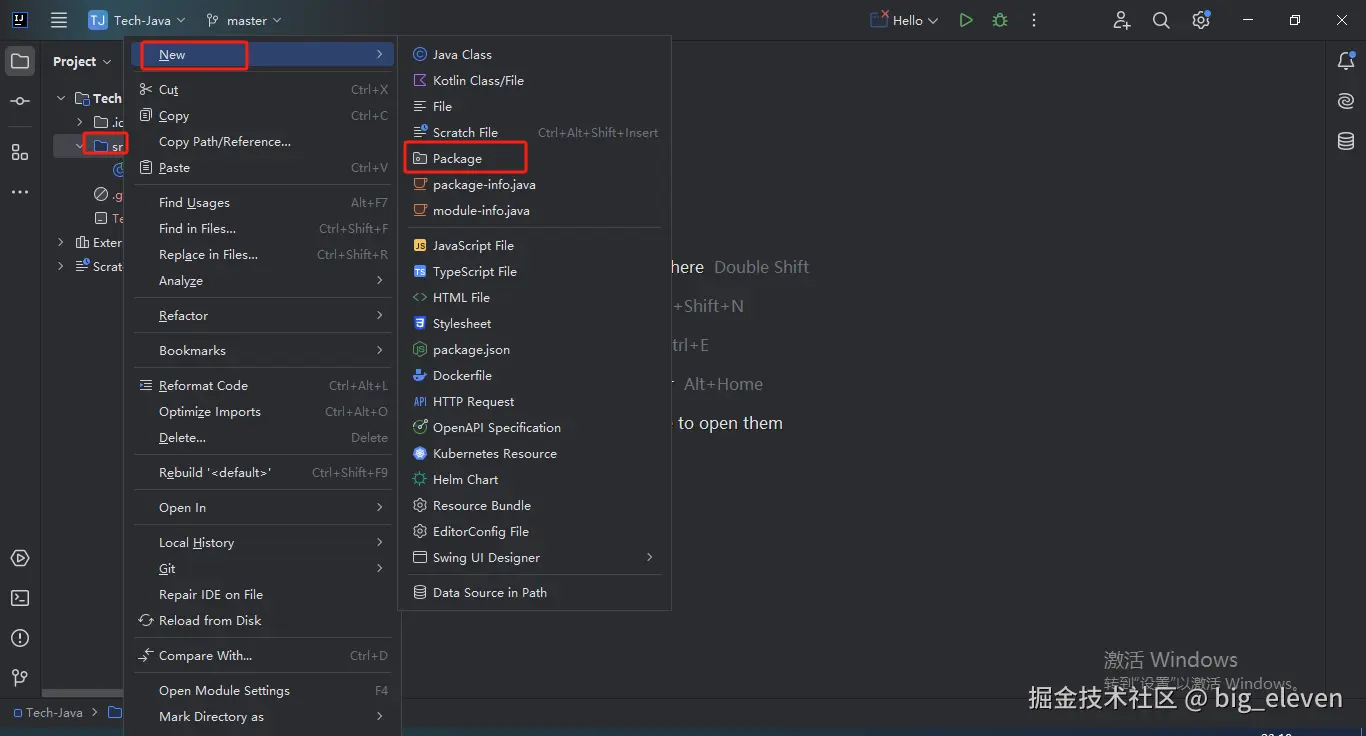Open the main hamburger menu
1366x736 pixels.
(59, 20)
